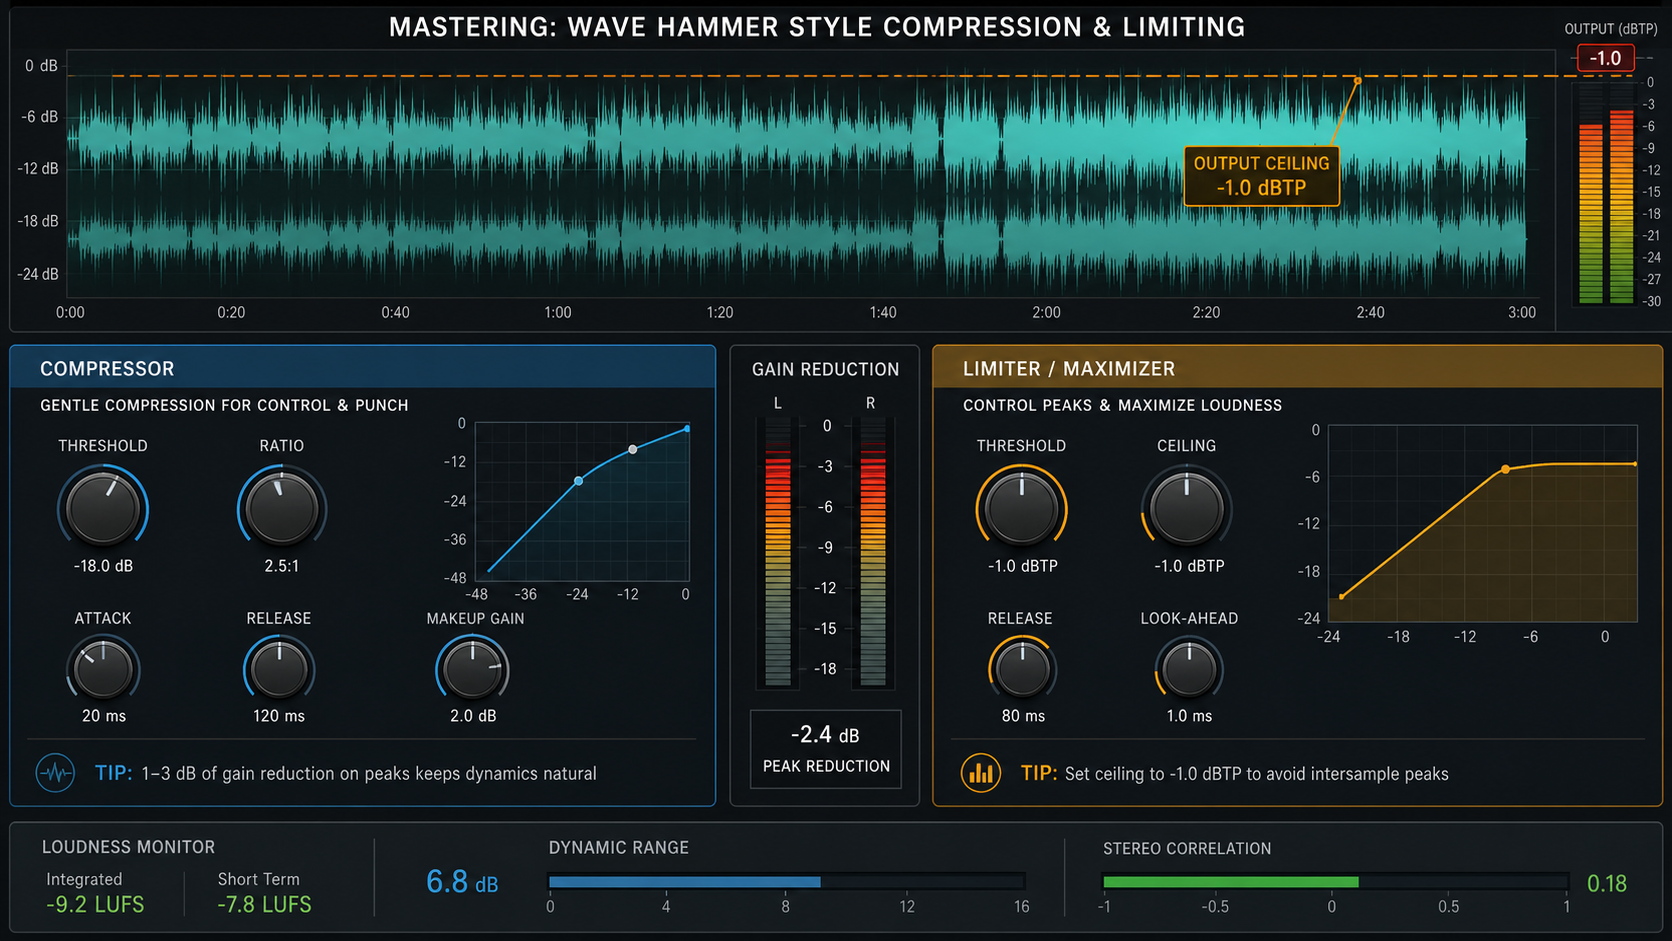Click the compressor curve white point near -12
Screen dimensions: 1672x941
(632, 450)
